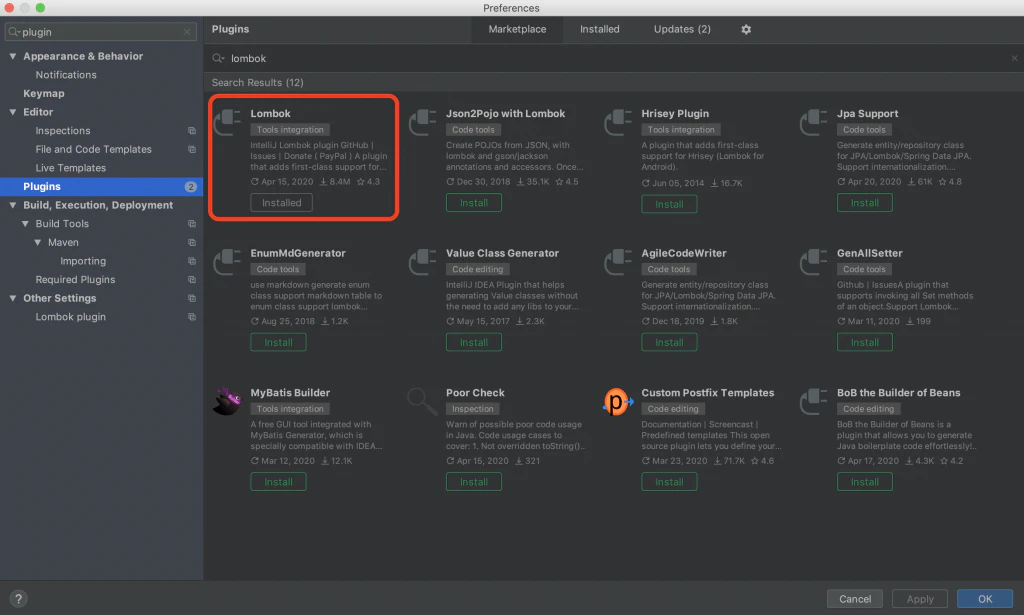Click the OK button
Image resolution: width=1024 pixels, height=615 pixels.
[985, 599]
